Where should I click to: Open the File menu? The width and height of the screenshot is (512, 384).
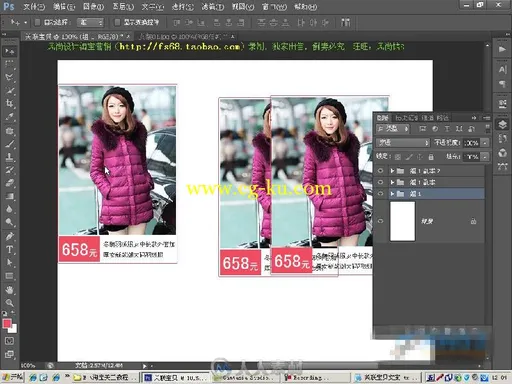tap(34, 6)
